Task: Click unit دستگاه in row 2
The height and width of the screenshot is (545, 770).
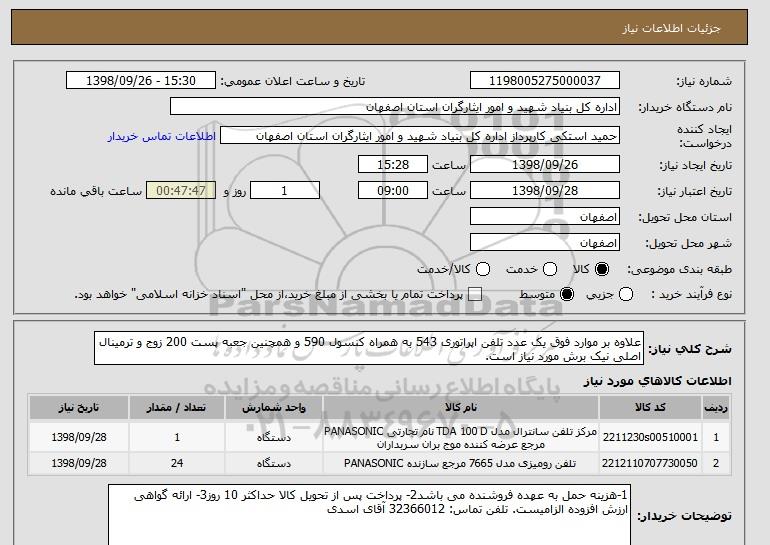Action: tap(274, 463)
